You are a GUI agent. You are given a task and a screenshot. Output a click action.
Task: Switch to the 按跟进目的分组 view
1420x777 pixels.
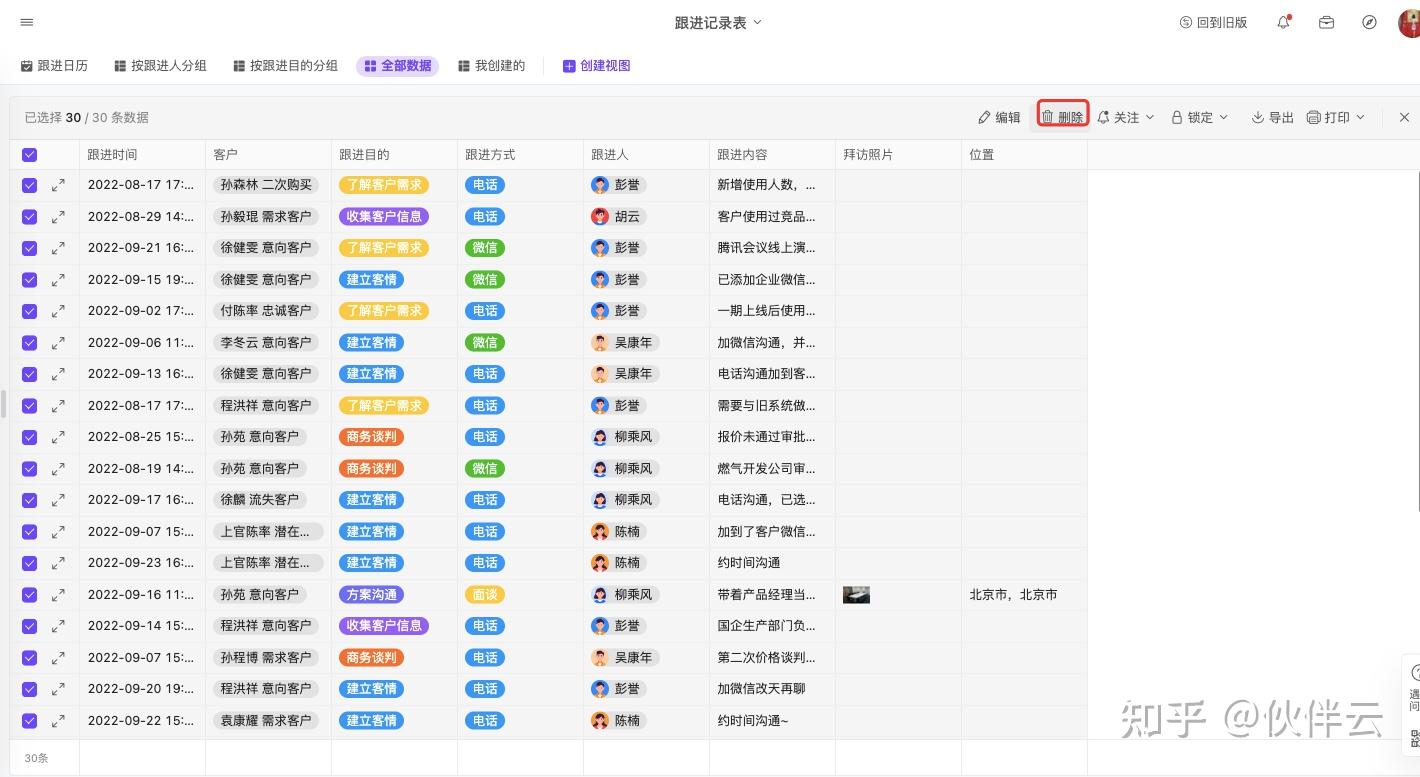[285, 66]
